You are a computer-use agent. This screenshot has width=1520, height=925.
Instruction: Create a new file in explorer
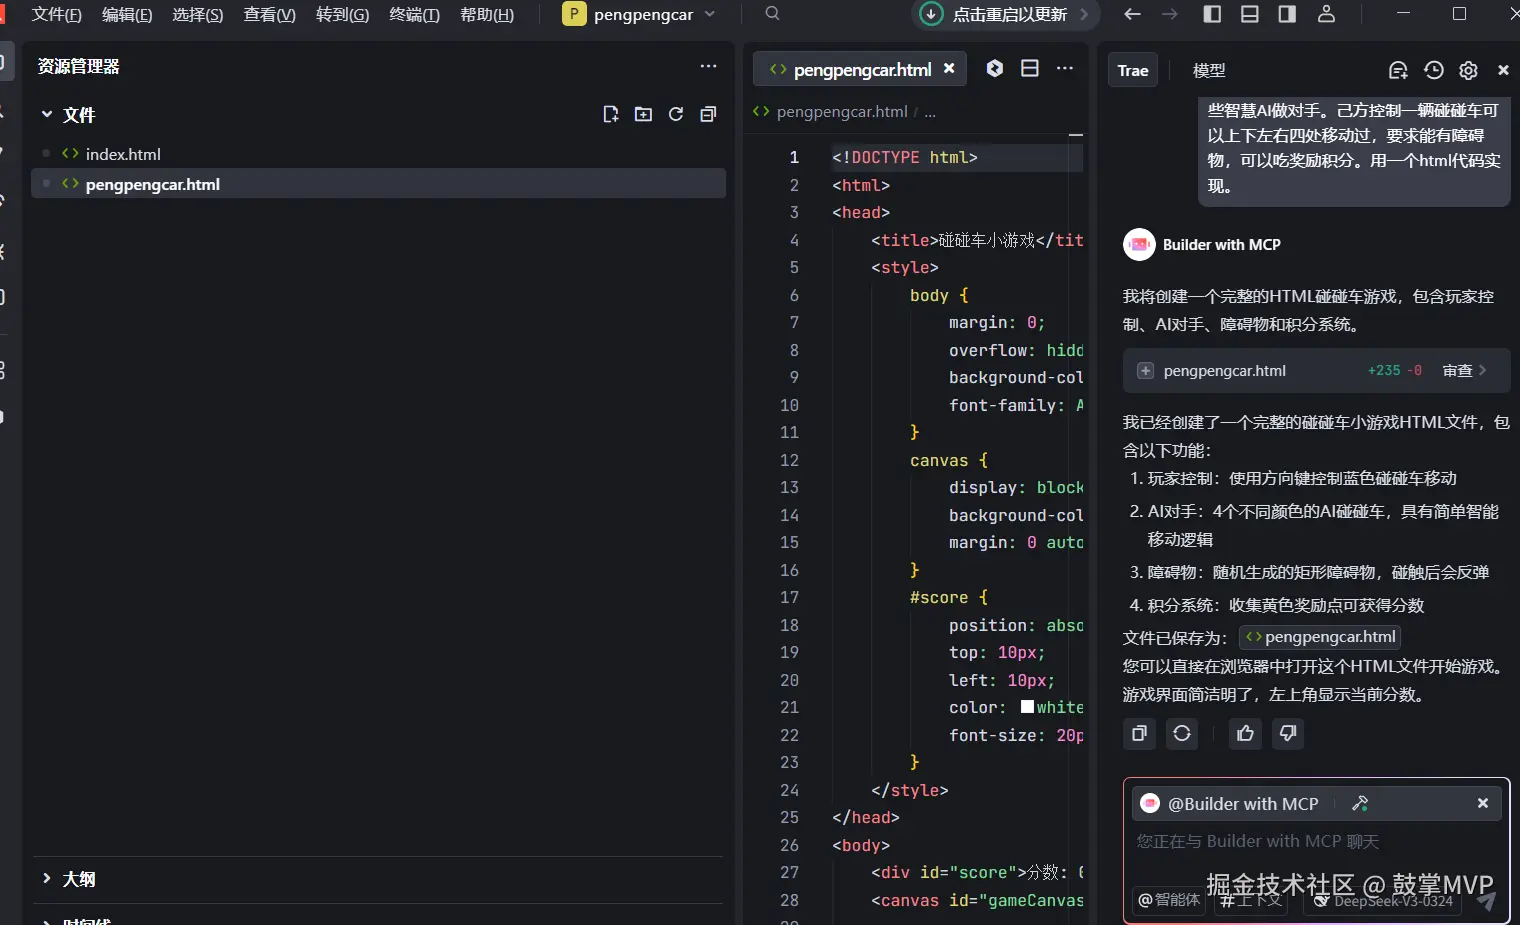tap(611, 114)
